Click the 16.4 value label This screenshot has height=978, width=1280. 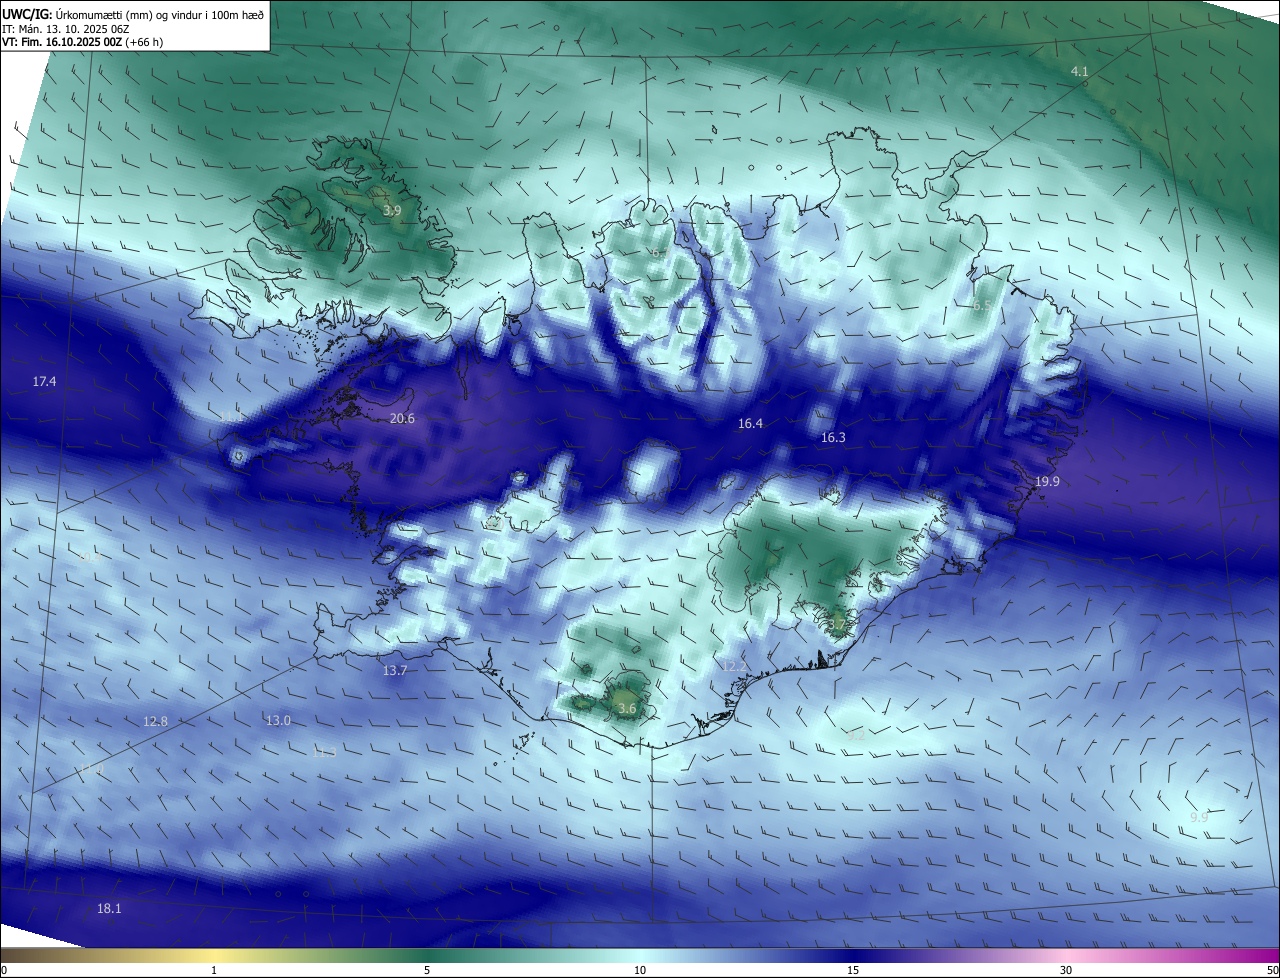pos(750,424)
